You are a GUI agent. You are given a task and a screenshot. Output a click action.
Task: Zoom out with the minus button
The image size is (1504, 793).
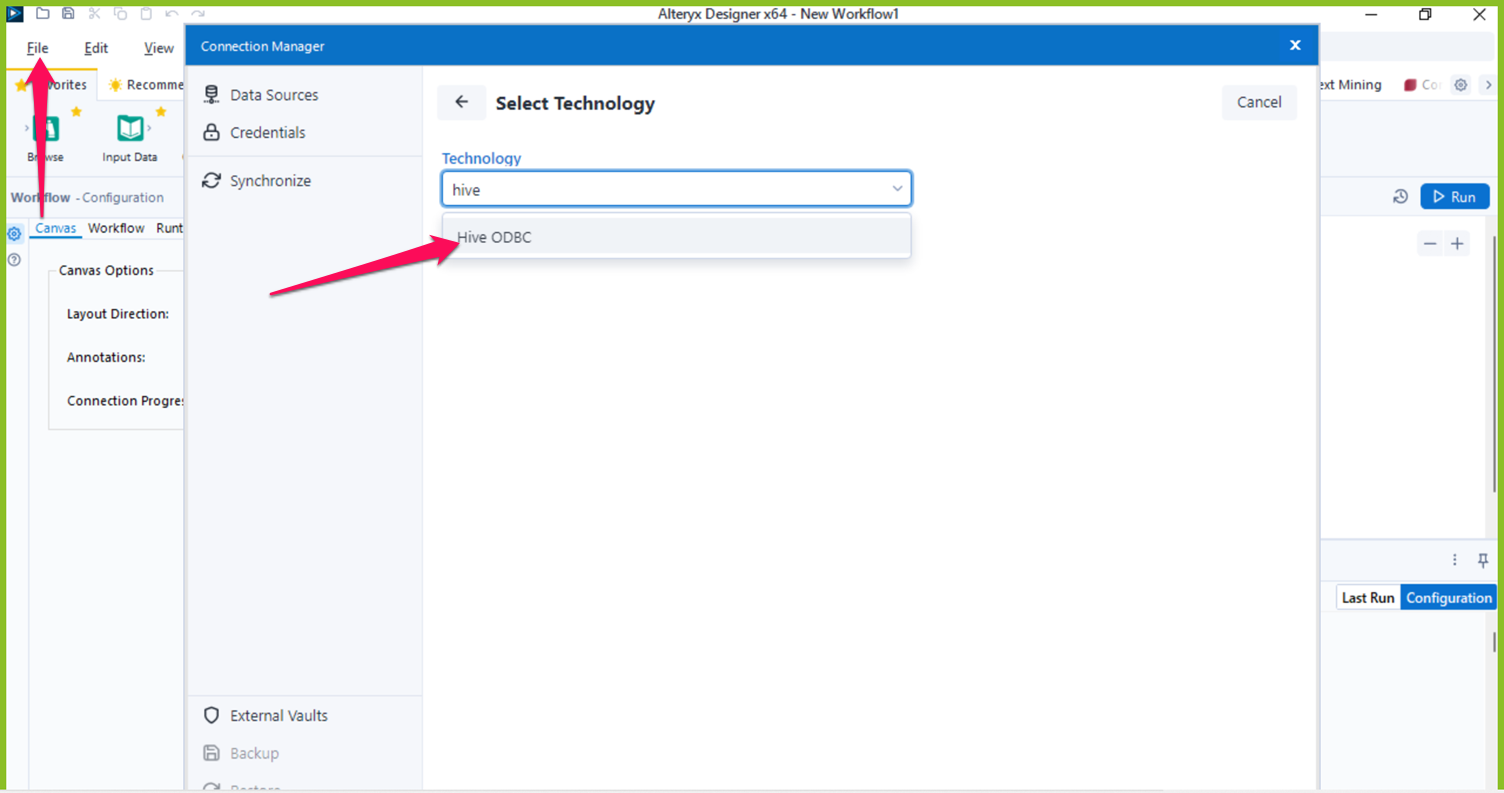(1430, 244)
